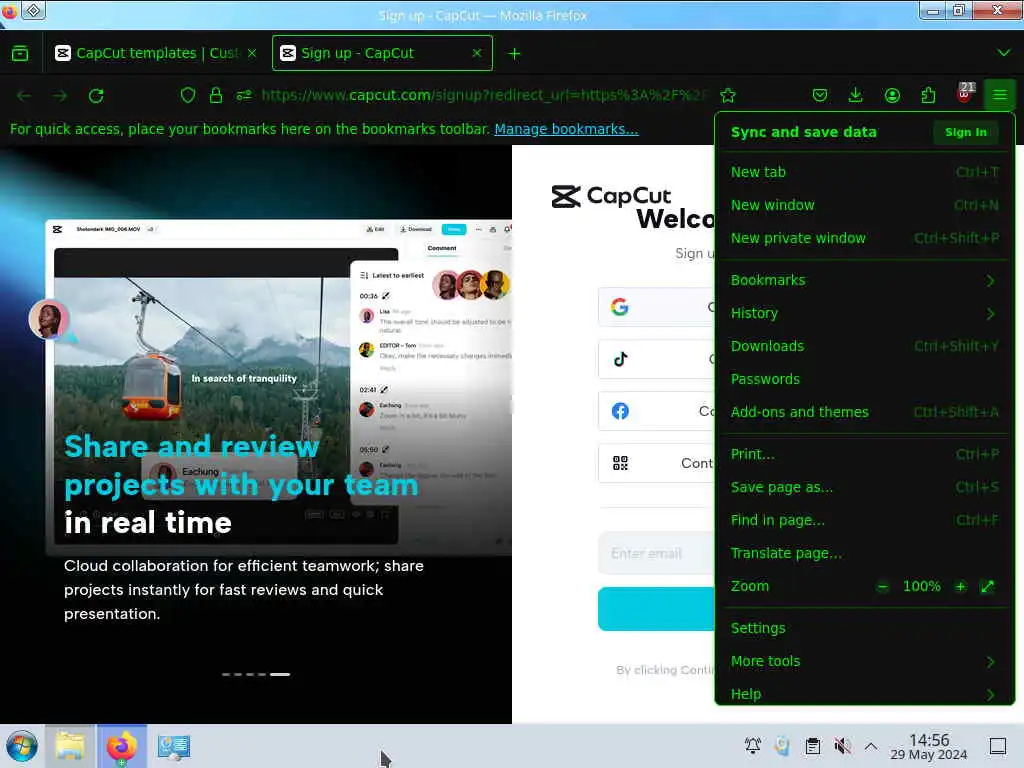Continue with Facebook sign-up button
The width and height of the screenshot is (1024, 768).
click(x=656, y=411)
